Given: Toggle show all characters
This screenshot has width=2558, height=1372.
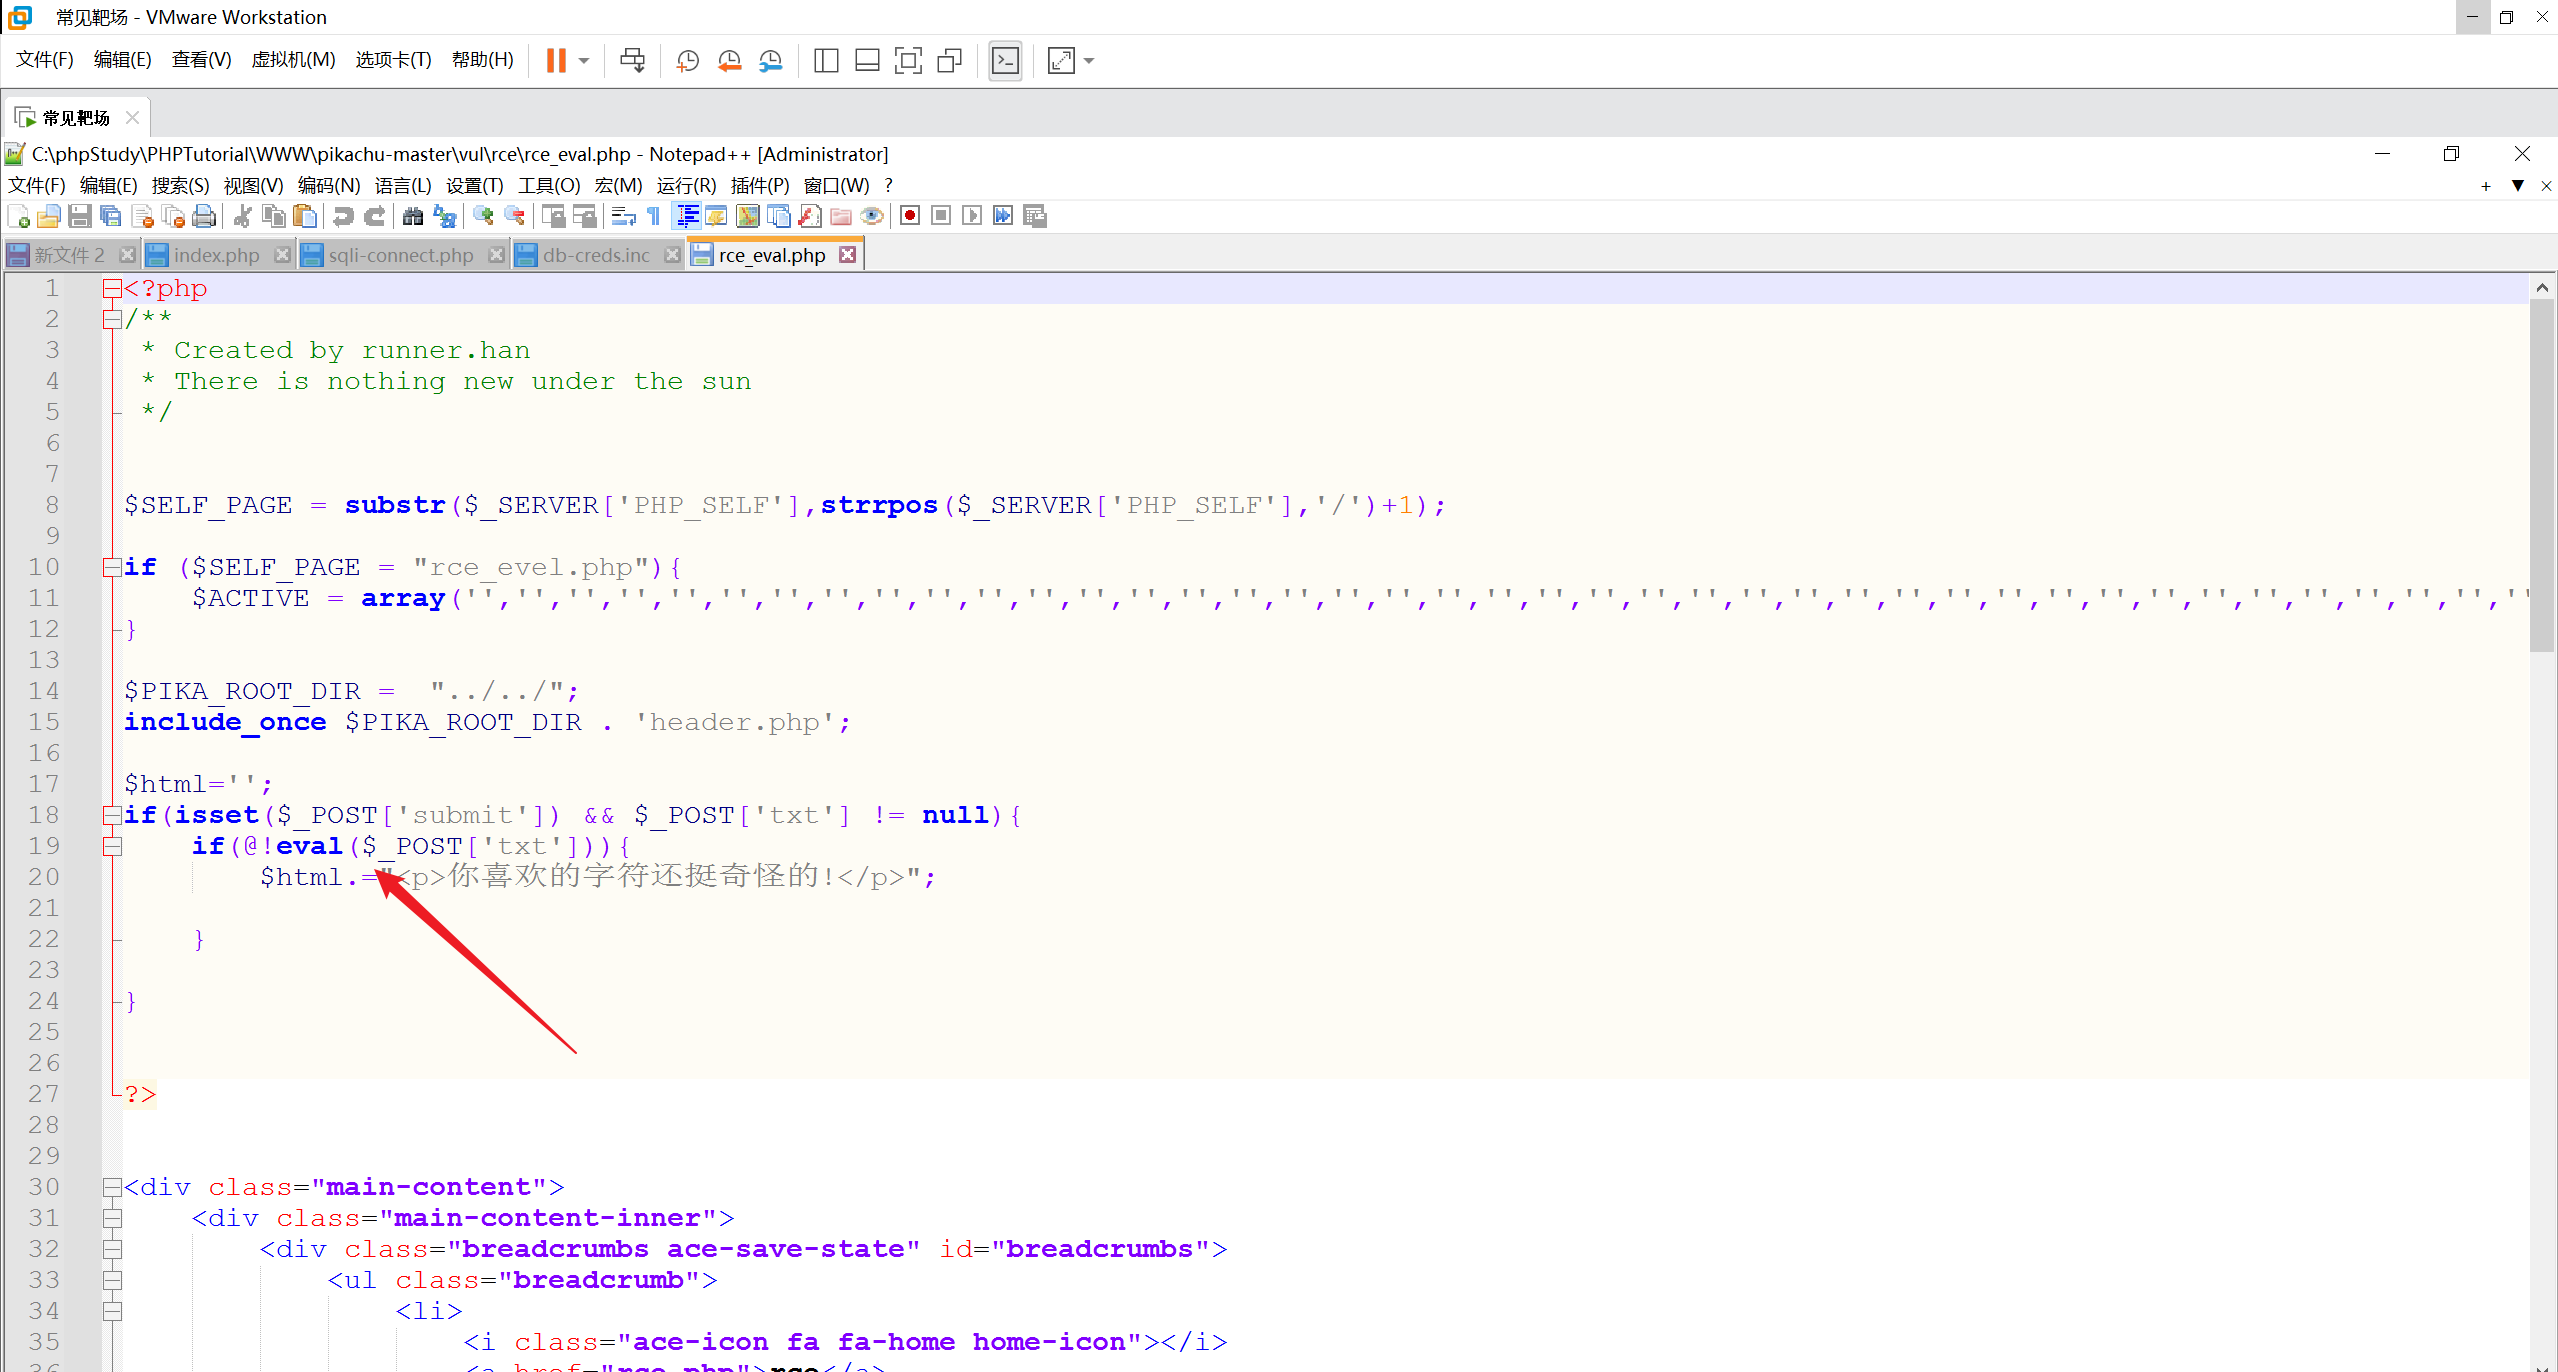Looking at the screenshot, I should point(653,215).
